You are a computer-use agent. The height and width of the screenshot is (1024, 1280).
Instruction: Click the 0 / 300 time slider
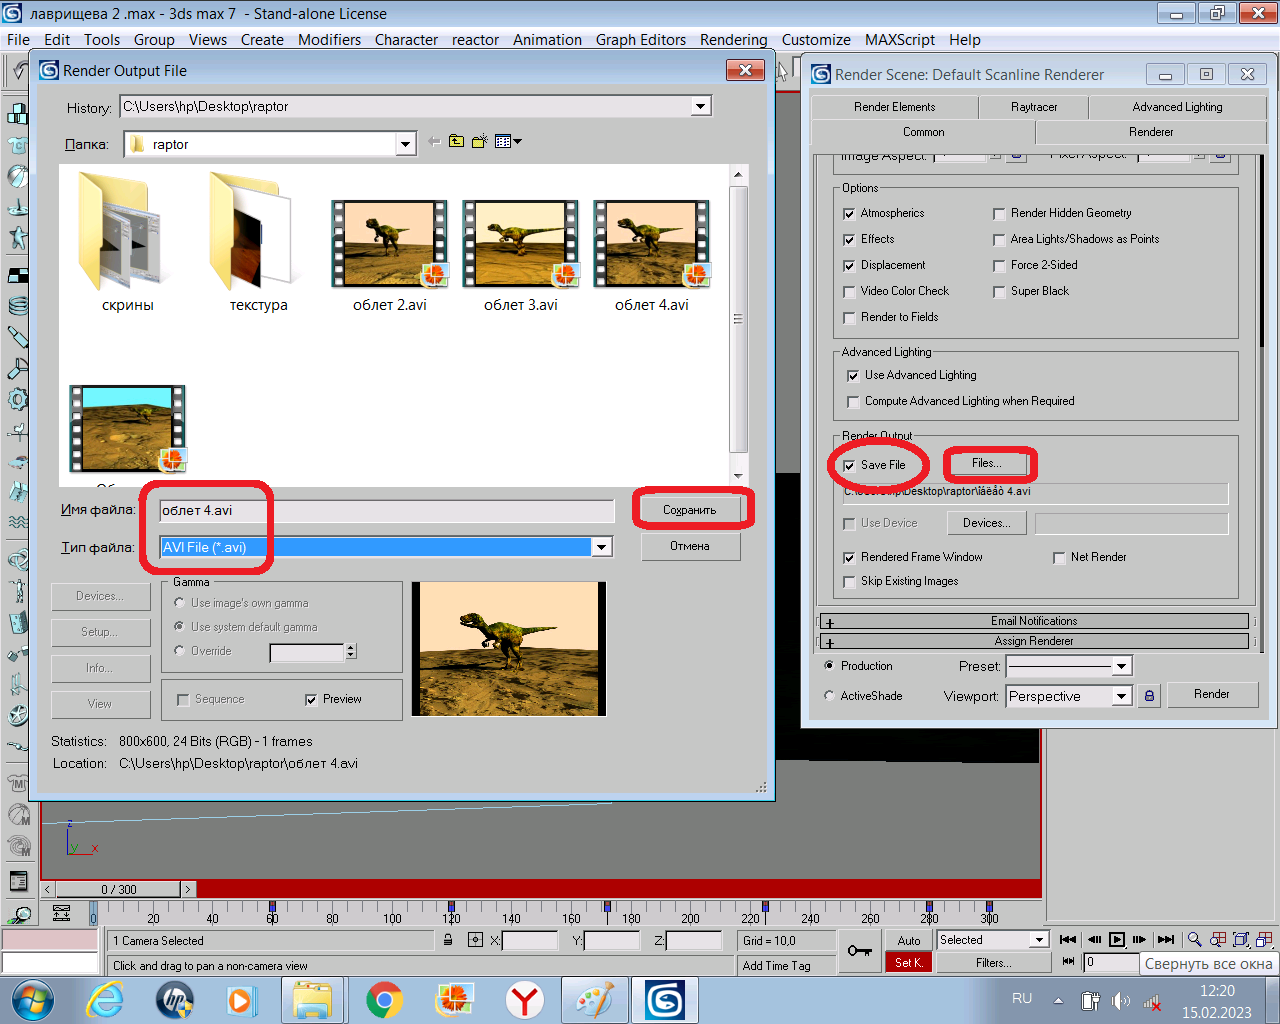click(x=119, y=889)
